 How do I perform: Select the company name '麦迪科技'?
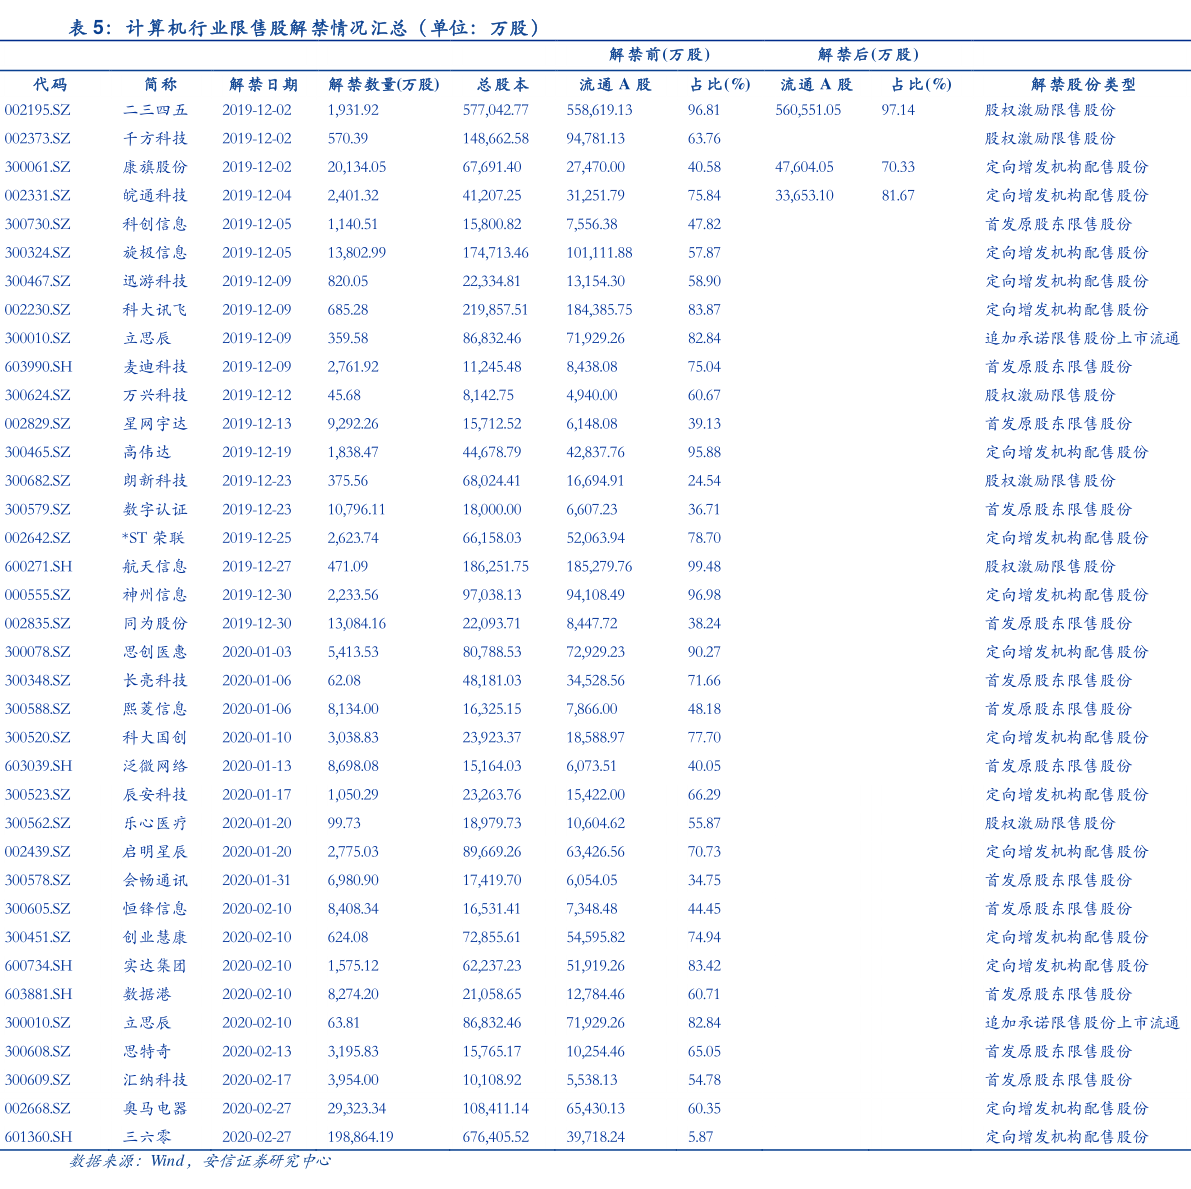(155, 367)
